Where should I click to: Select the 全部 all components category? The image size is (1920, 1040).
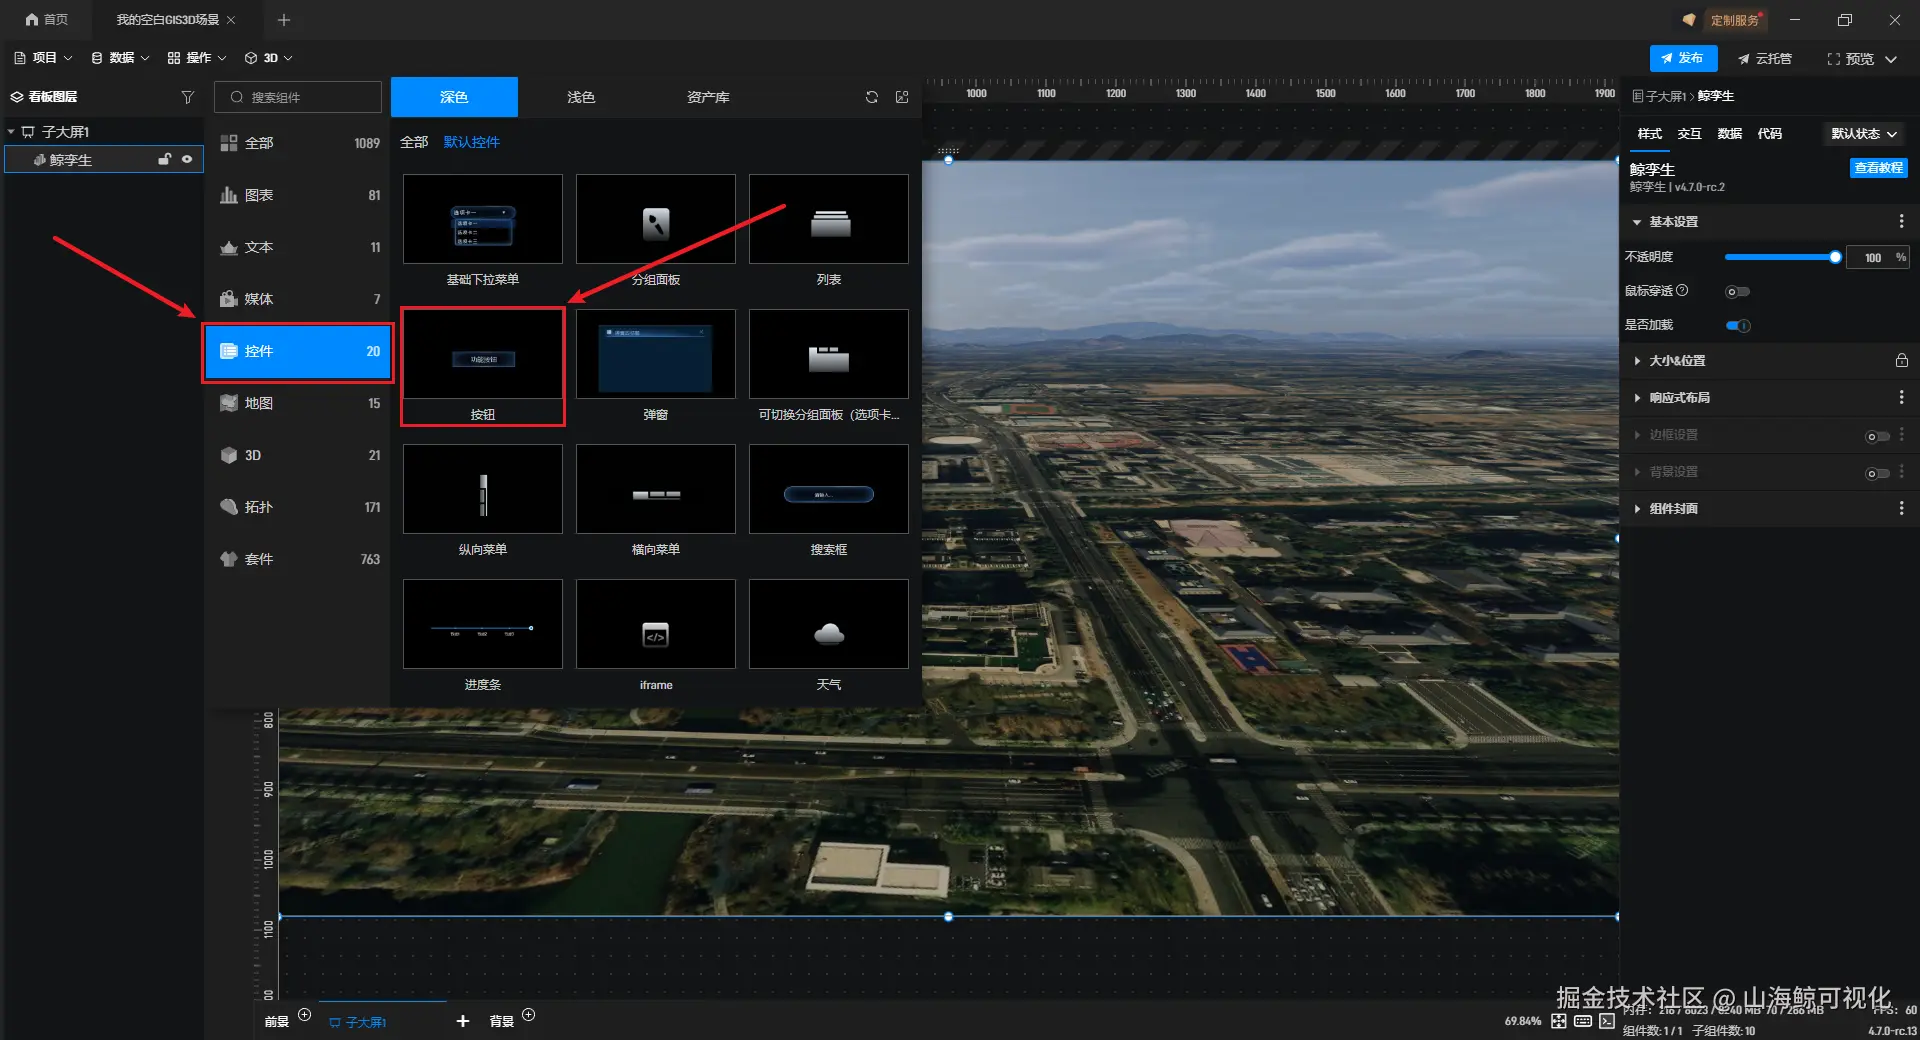click(x=299, y=143)
